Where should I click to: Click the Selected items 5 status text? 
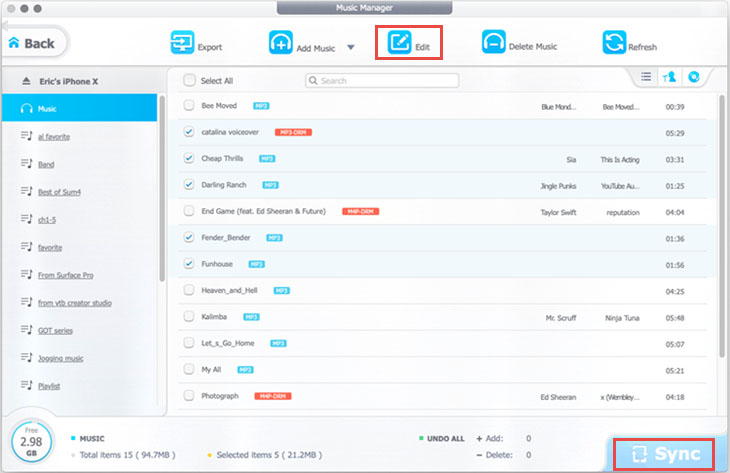269,455
